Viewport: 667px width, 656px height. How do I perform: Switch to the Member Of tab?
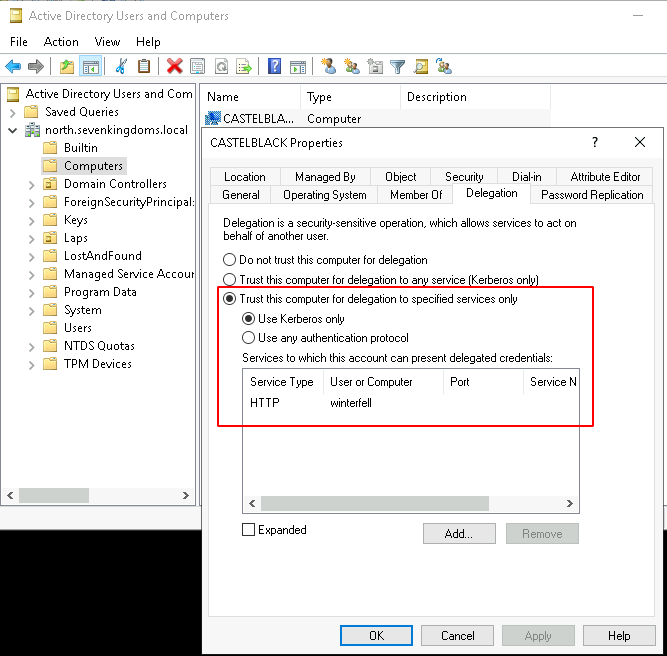click(415, 195)
